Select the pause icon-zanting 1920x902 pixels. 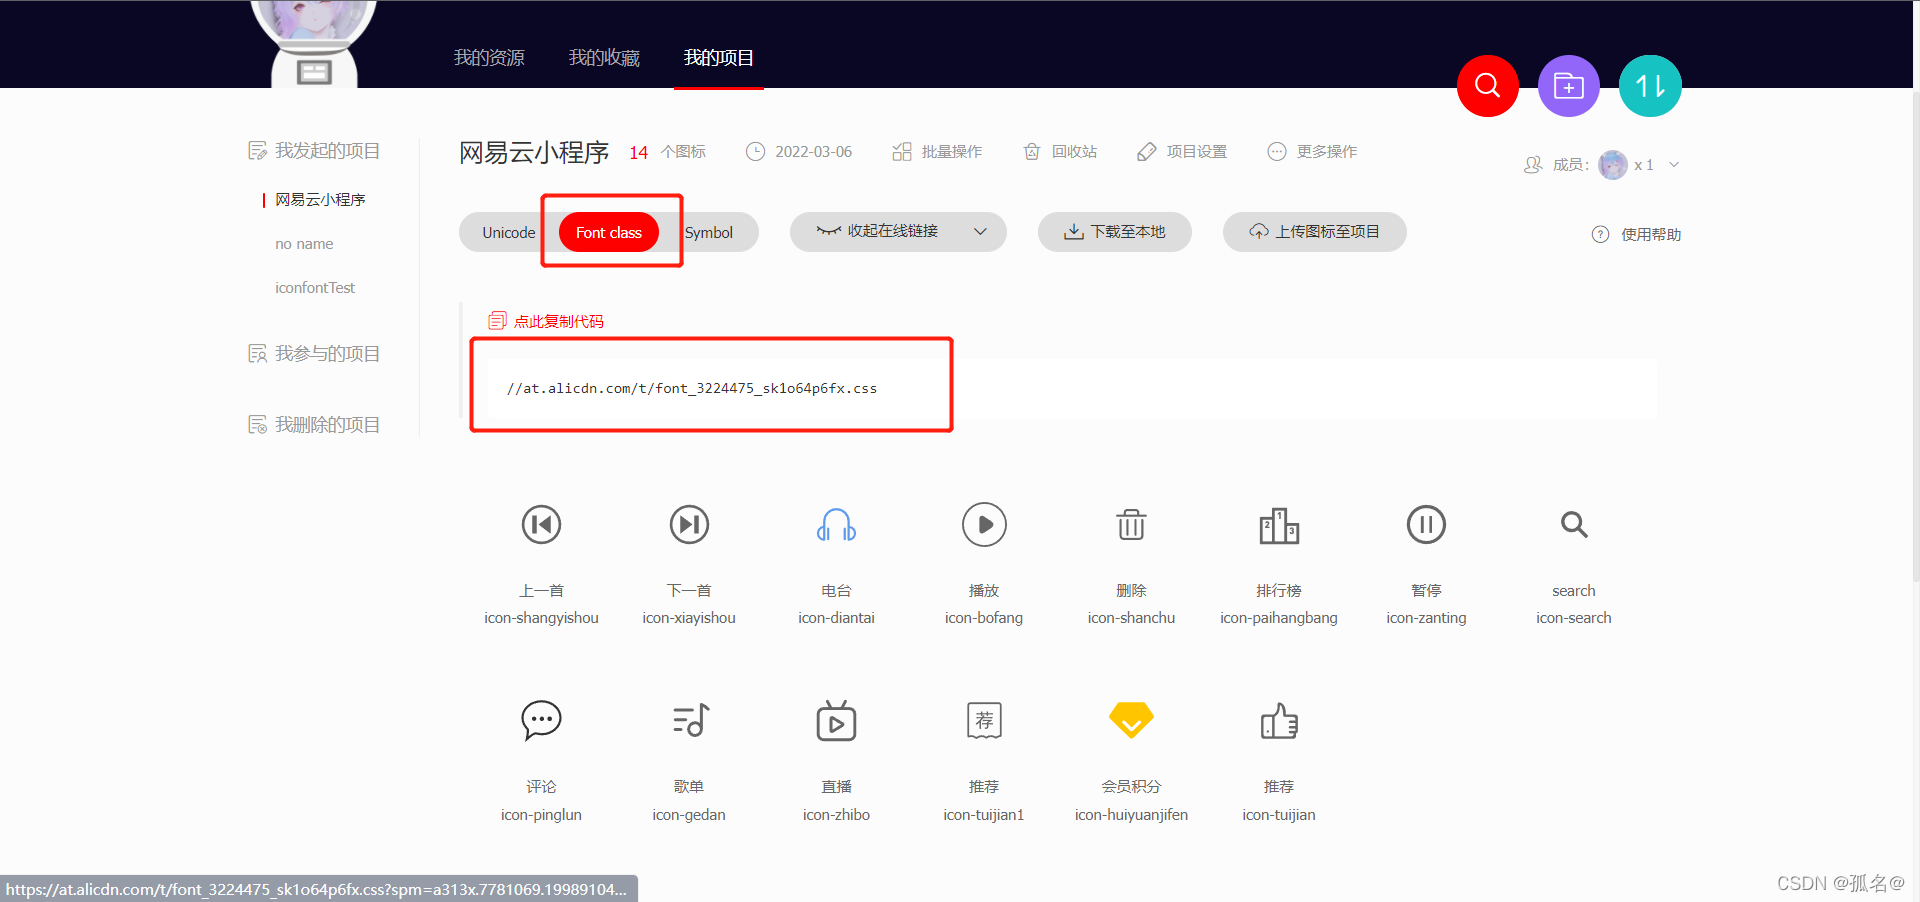[x=1426, y=524]
